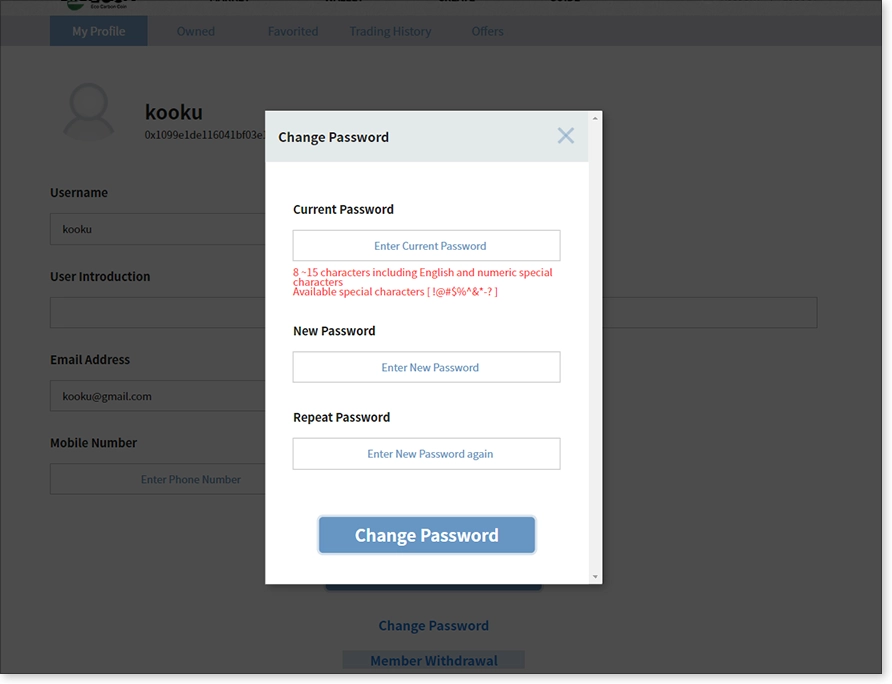Click the Email Address field with kooku@gmail.com

(x=158, y=396)
